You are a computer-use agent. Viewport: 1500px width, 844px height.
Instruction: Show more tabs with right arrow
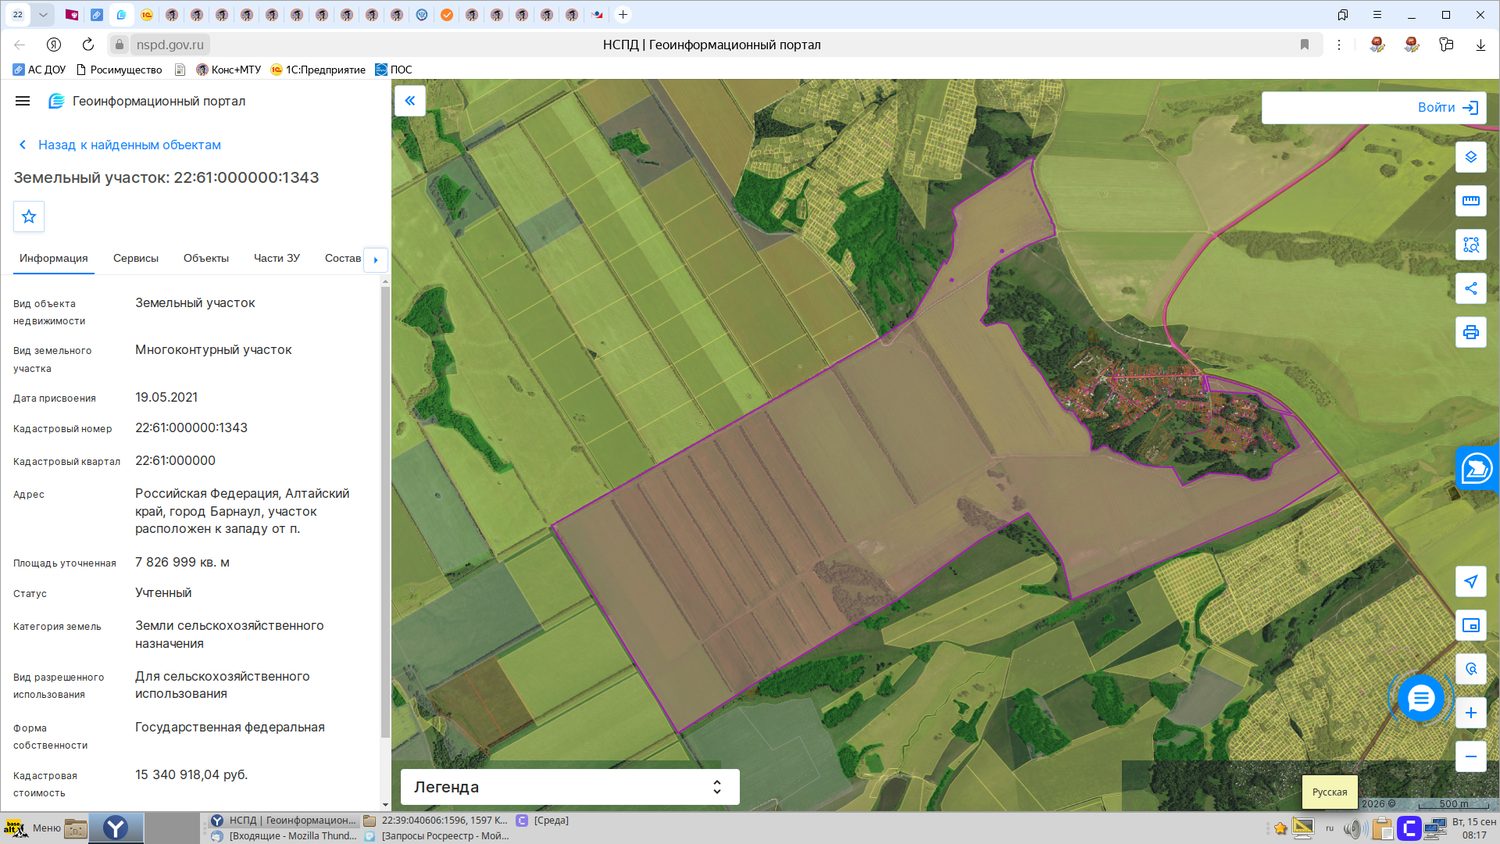pyautogui.click(x=376, y=260)
